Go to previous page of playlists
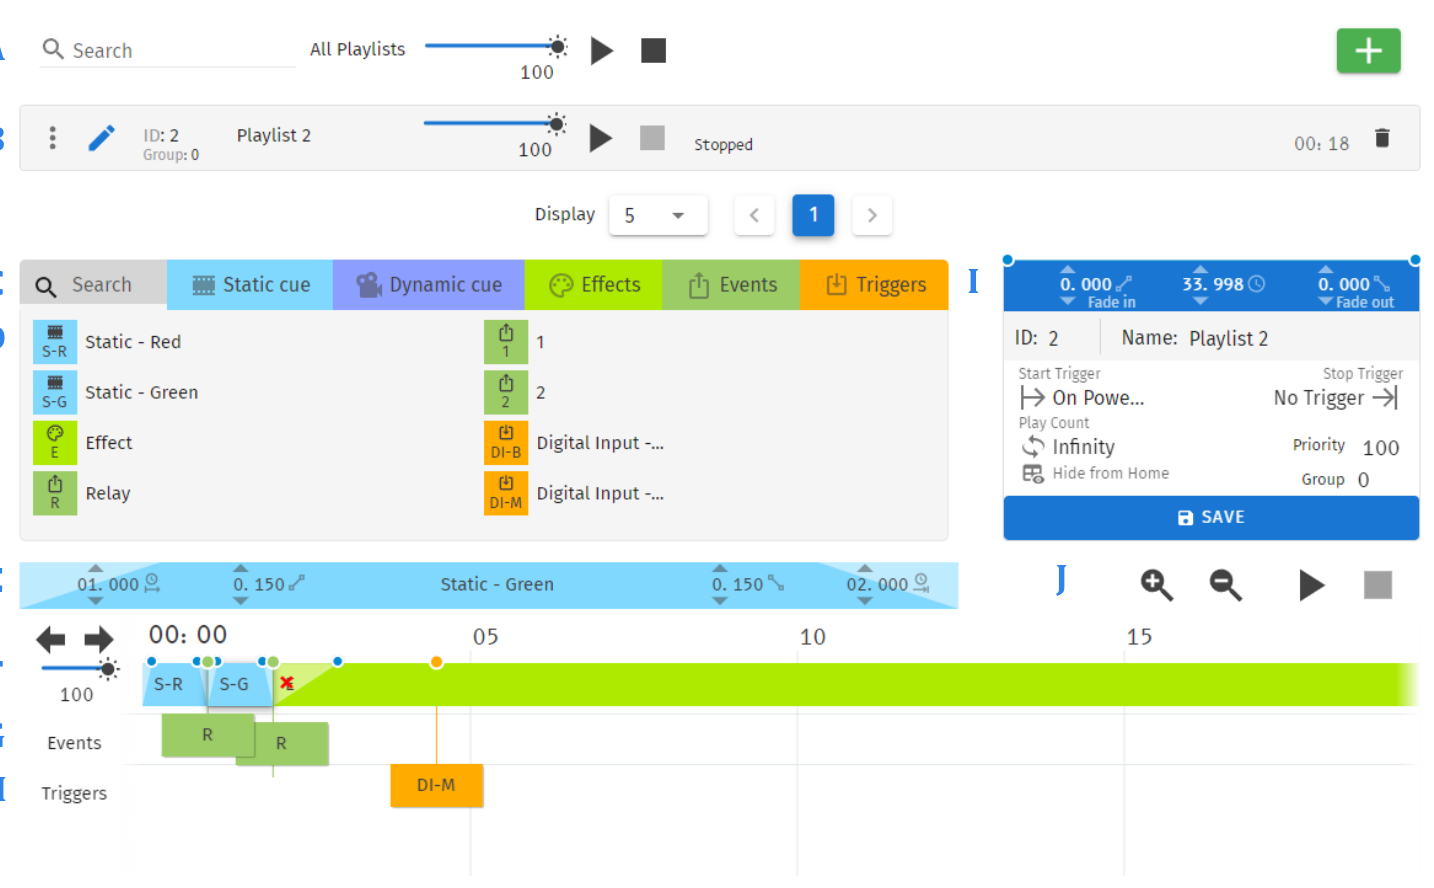Screen dimensions: 1434x888 (754, 215)
